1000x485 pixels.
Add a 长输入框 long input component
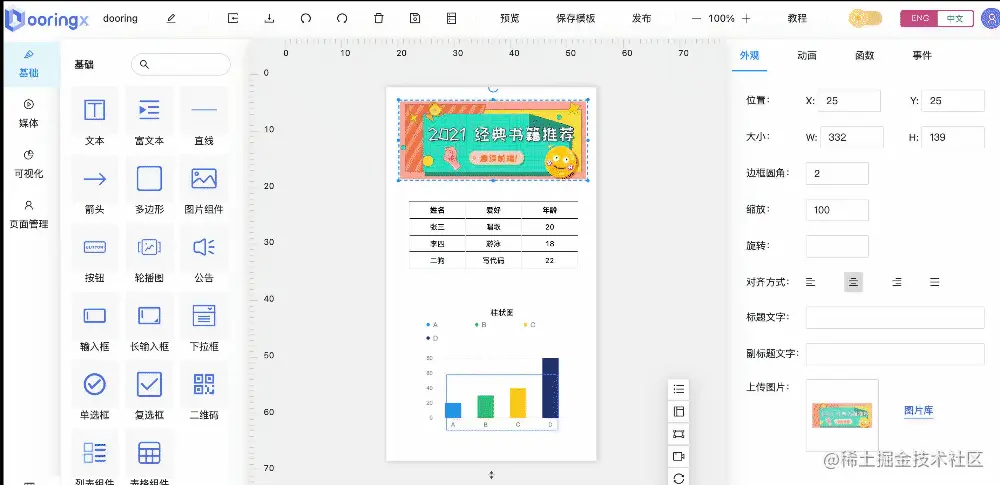point(149,324)
